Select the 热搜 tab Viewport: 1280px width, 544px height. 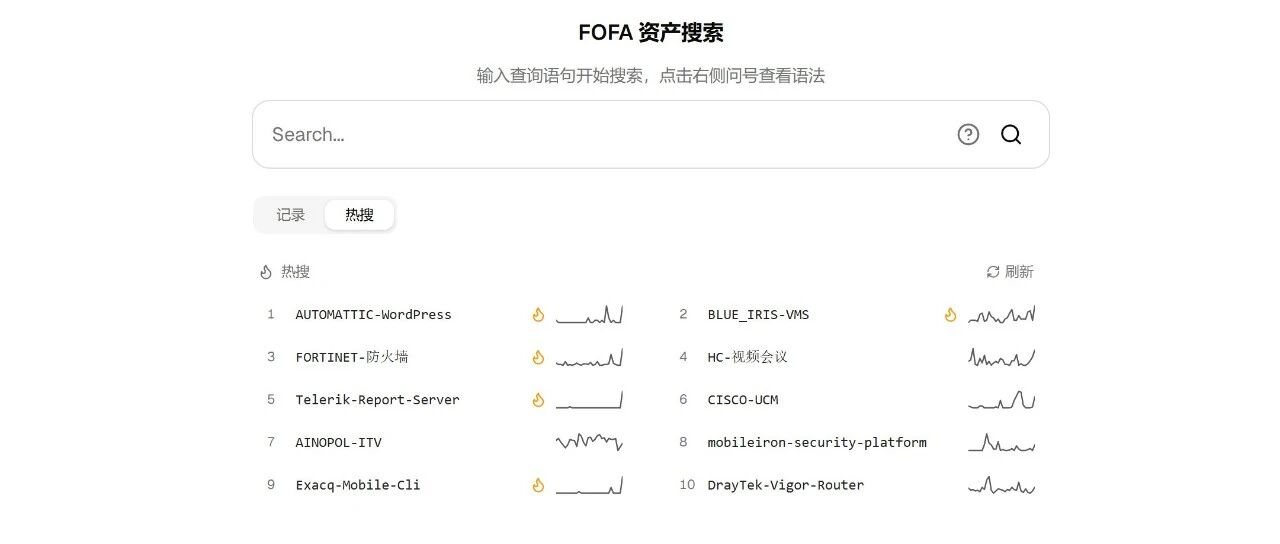coord(359,215)
